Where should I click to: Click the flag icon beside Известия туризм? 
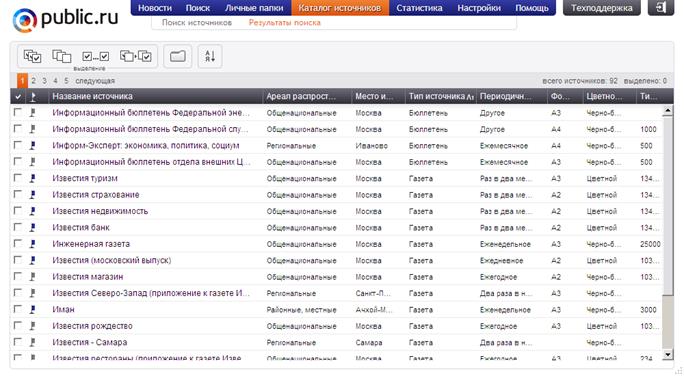(33, 178)
